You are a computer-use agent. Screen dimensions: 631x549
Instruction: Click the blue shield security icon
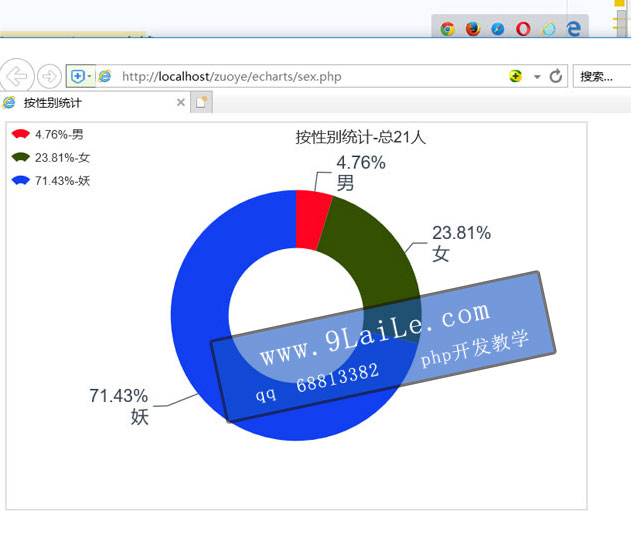(77, 76)
